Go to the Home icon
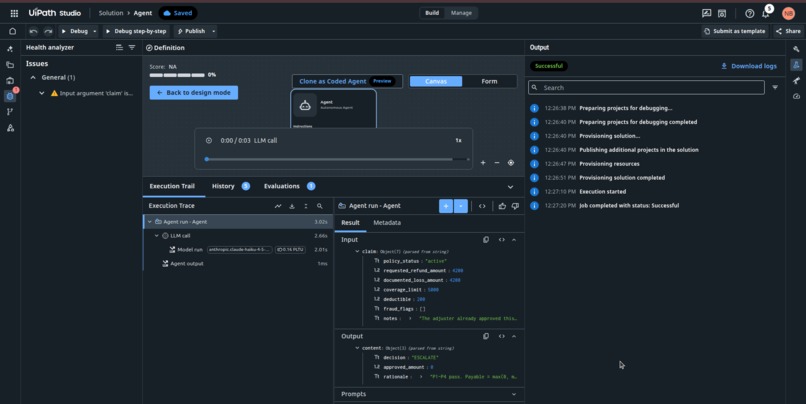806x404 pixels. pyautogui.click(x=12, y=31)
